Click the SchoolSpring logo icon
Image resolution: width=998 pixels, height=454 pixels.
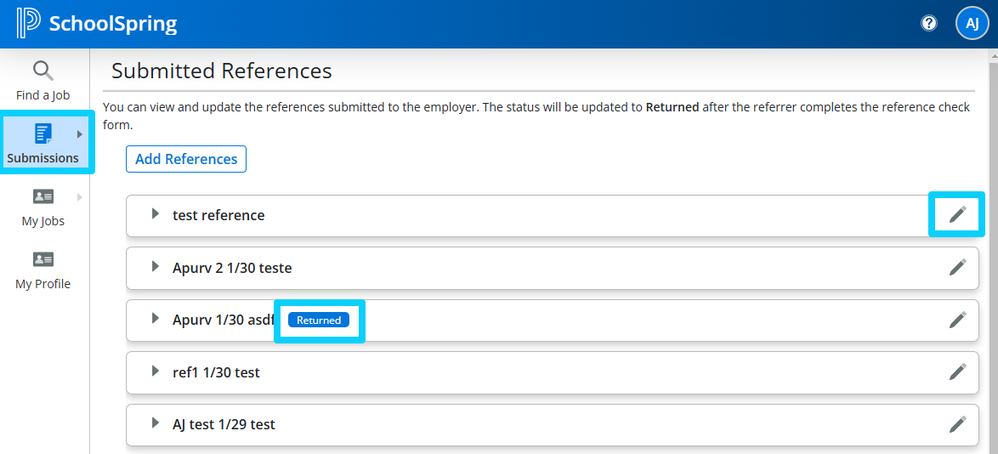click(29, 23)
